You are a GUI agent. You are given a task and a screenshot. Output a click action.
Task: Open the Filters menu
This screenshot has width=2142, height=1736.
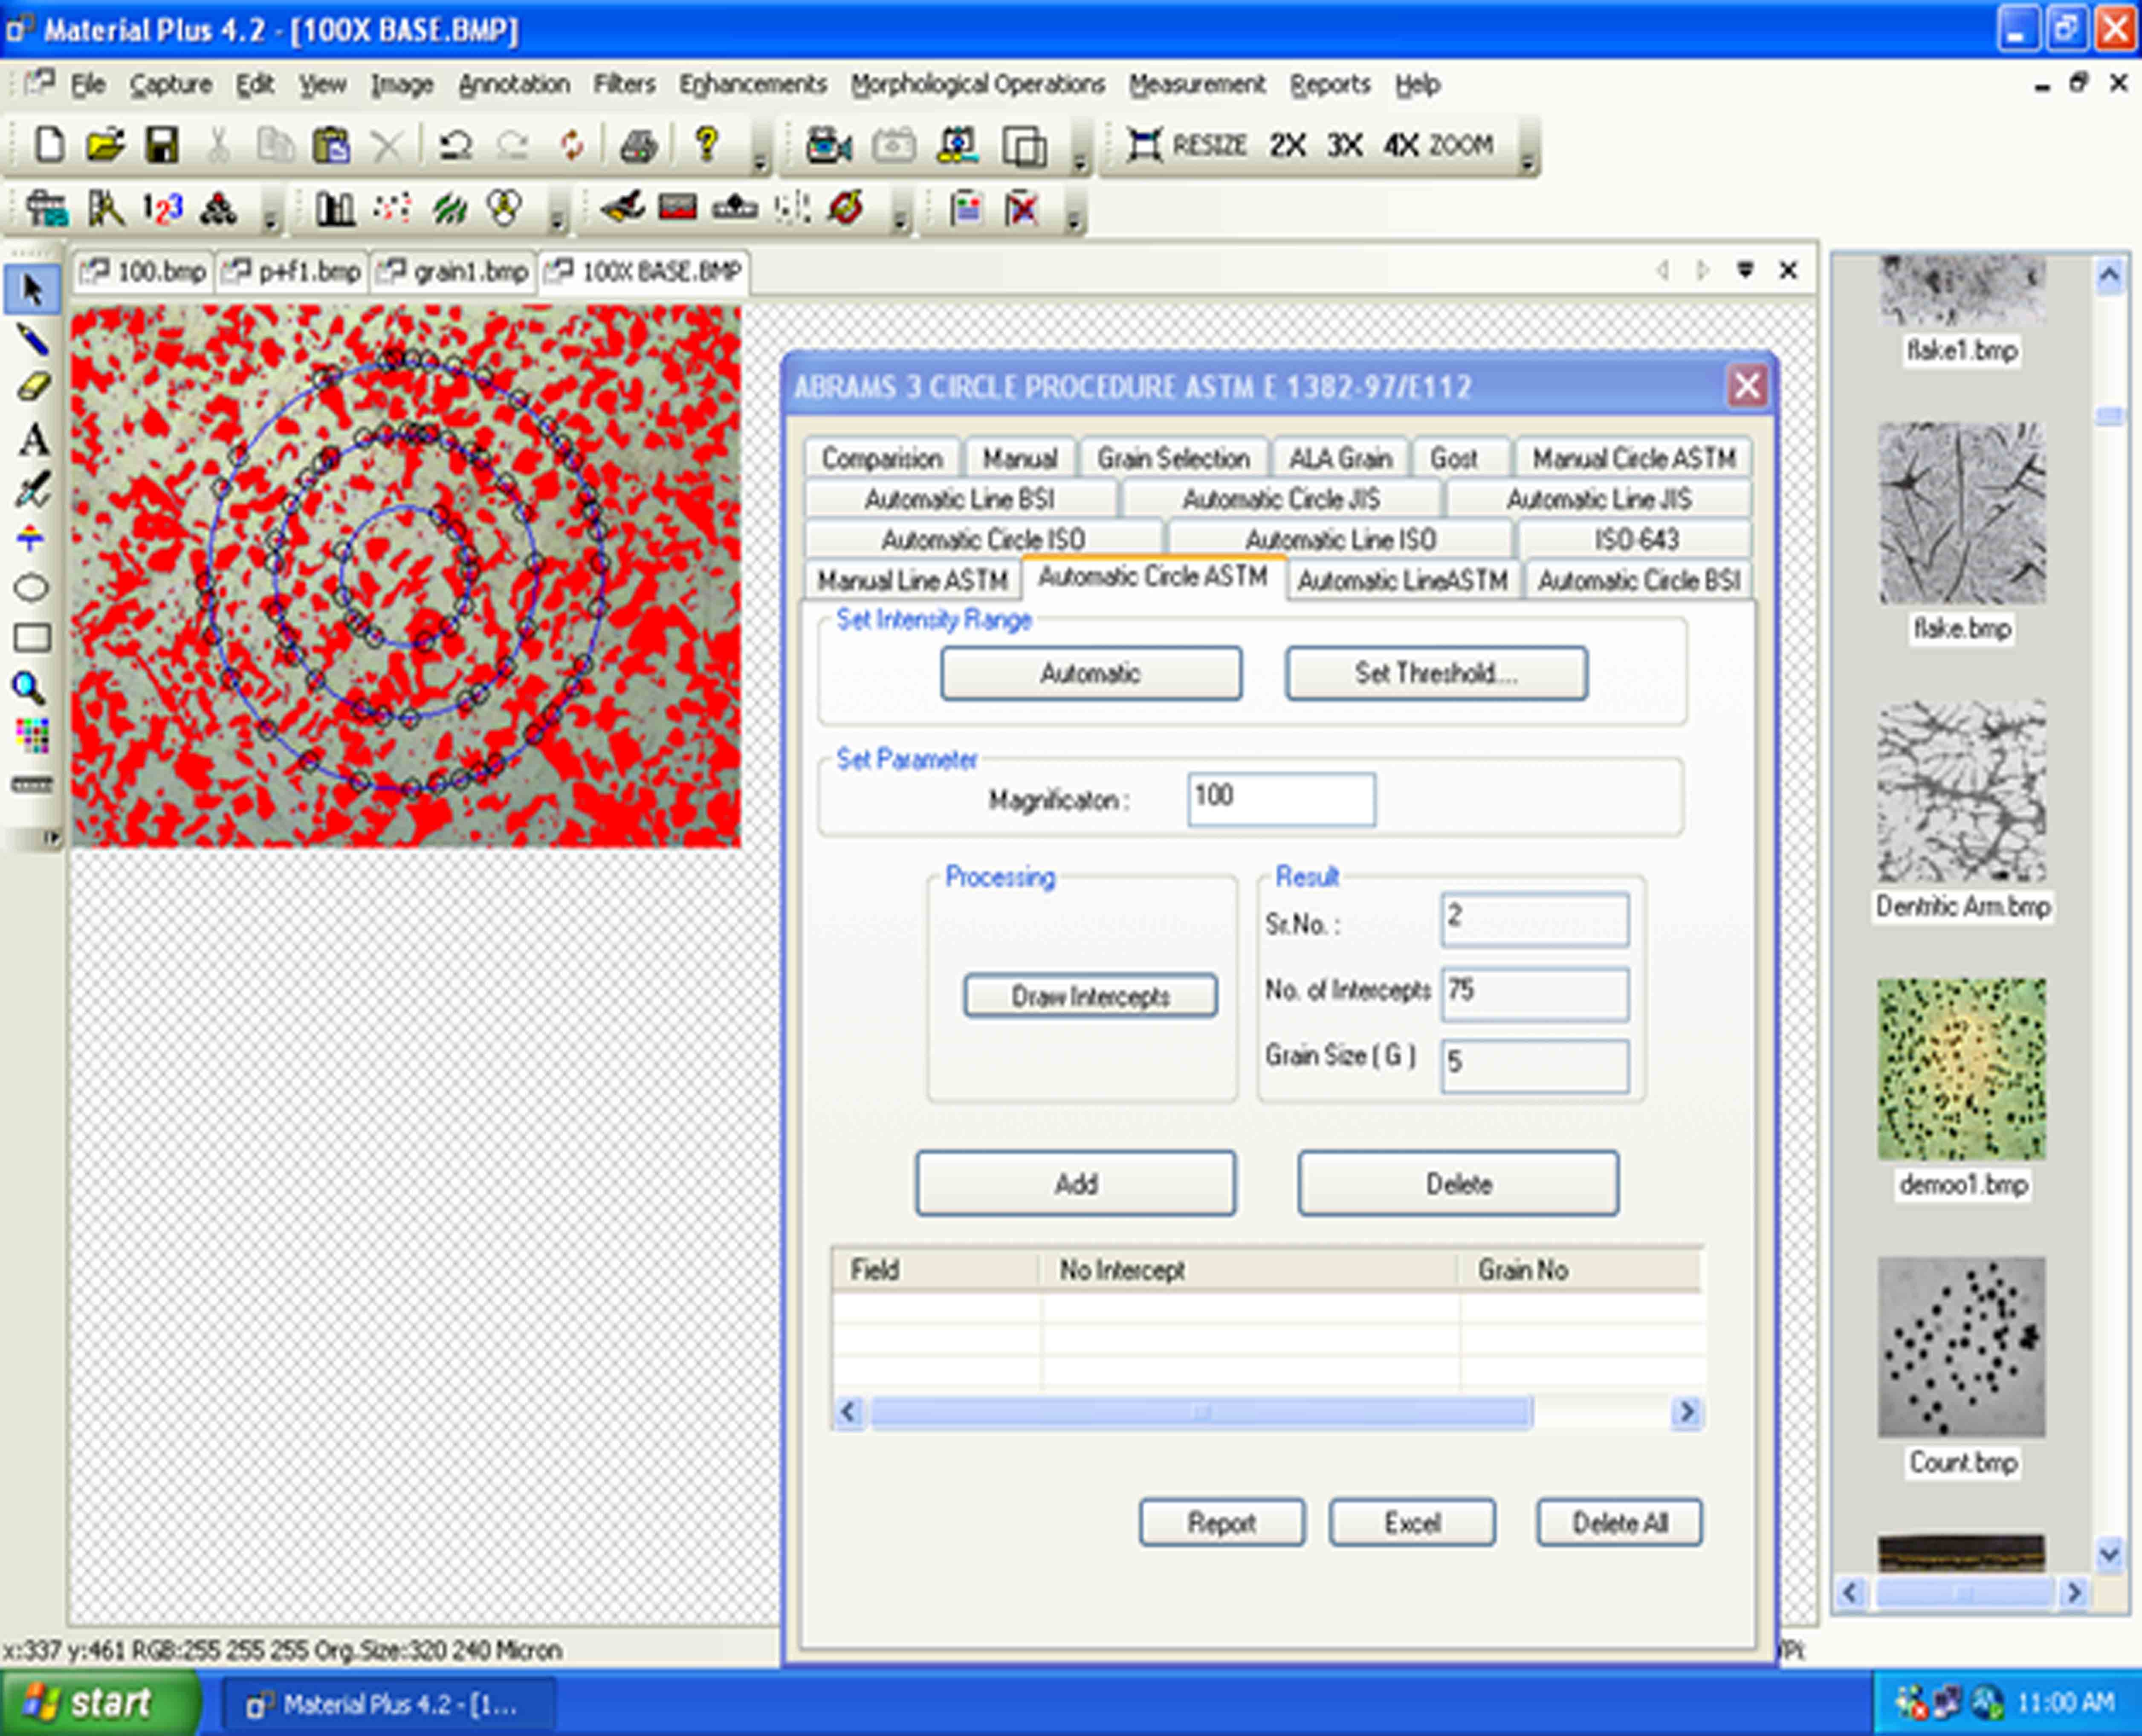(624, 85)
